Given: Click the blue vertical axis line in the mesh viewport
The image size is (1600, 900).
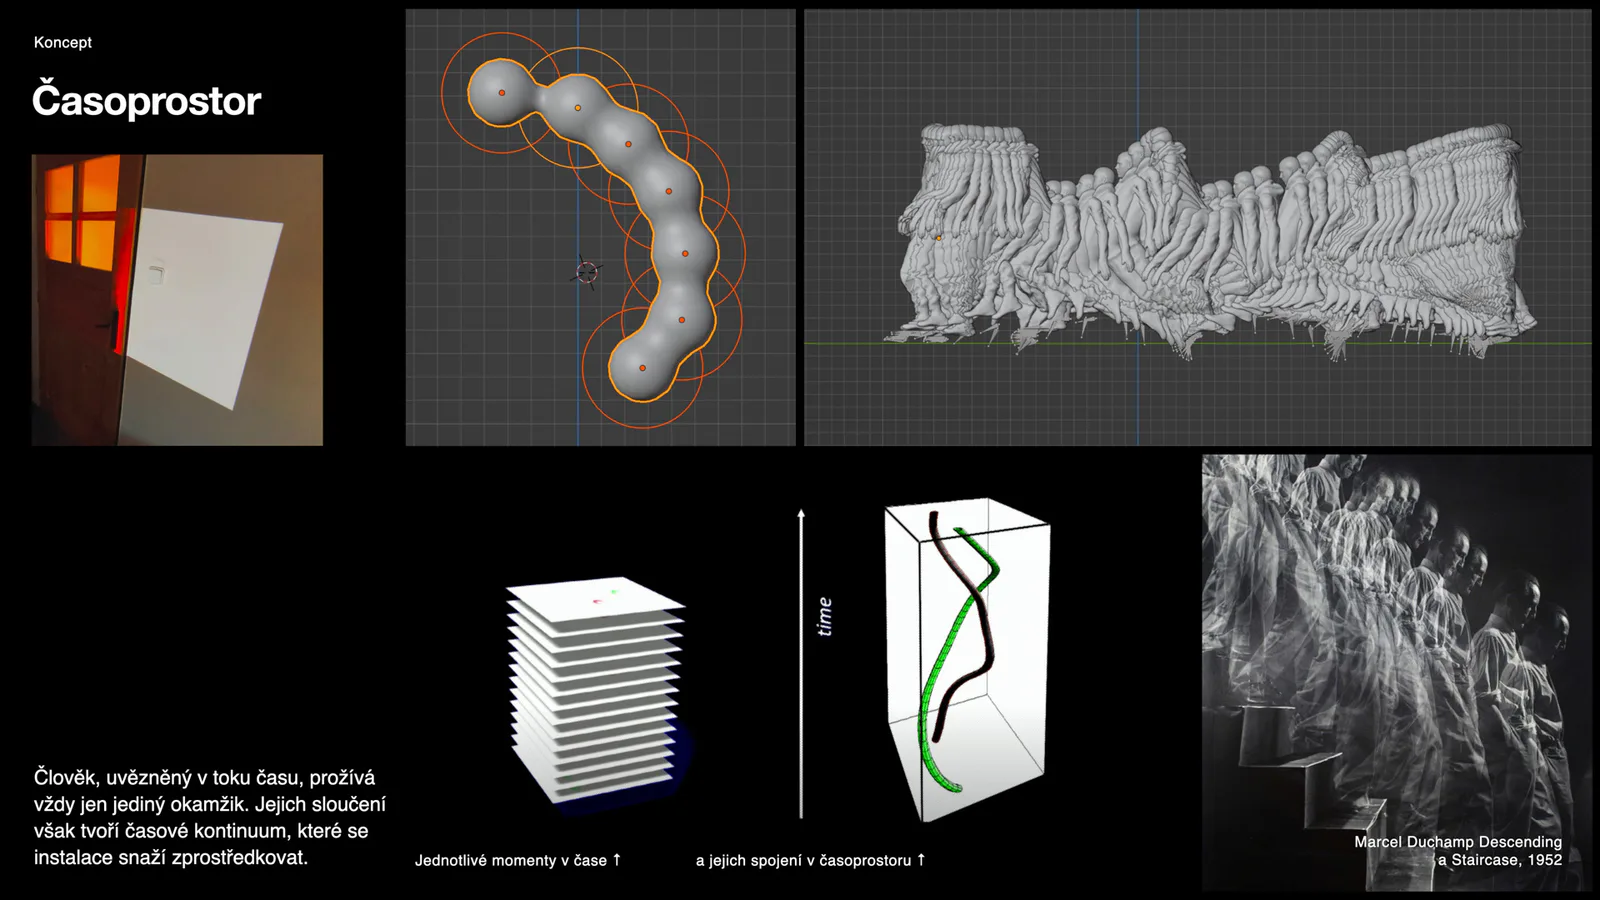Looking at the screenshot, I should pyautogui.click(x=1138, y=228).
